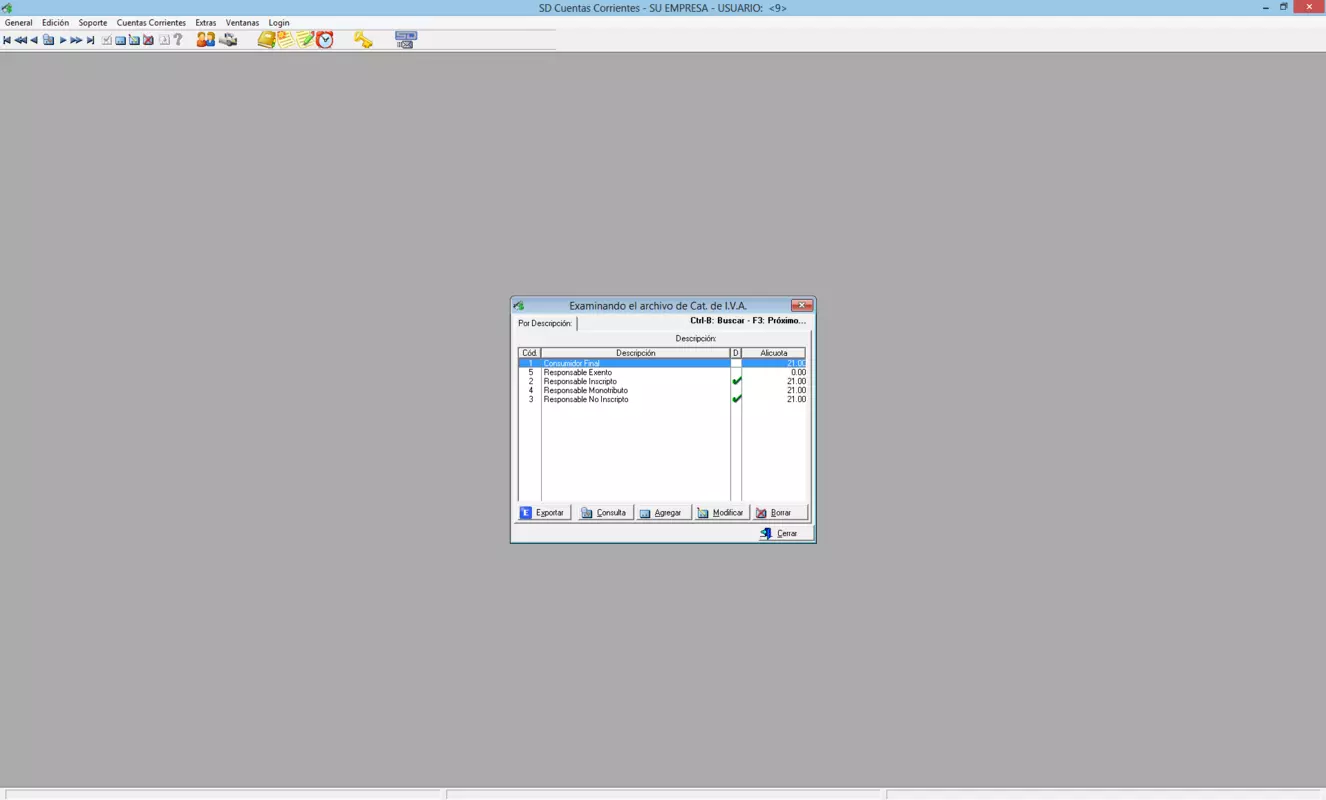Click the dialog's green title bar icon
The image size is (1326, 800).
(519, 305)
